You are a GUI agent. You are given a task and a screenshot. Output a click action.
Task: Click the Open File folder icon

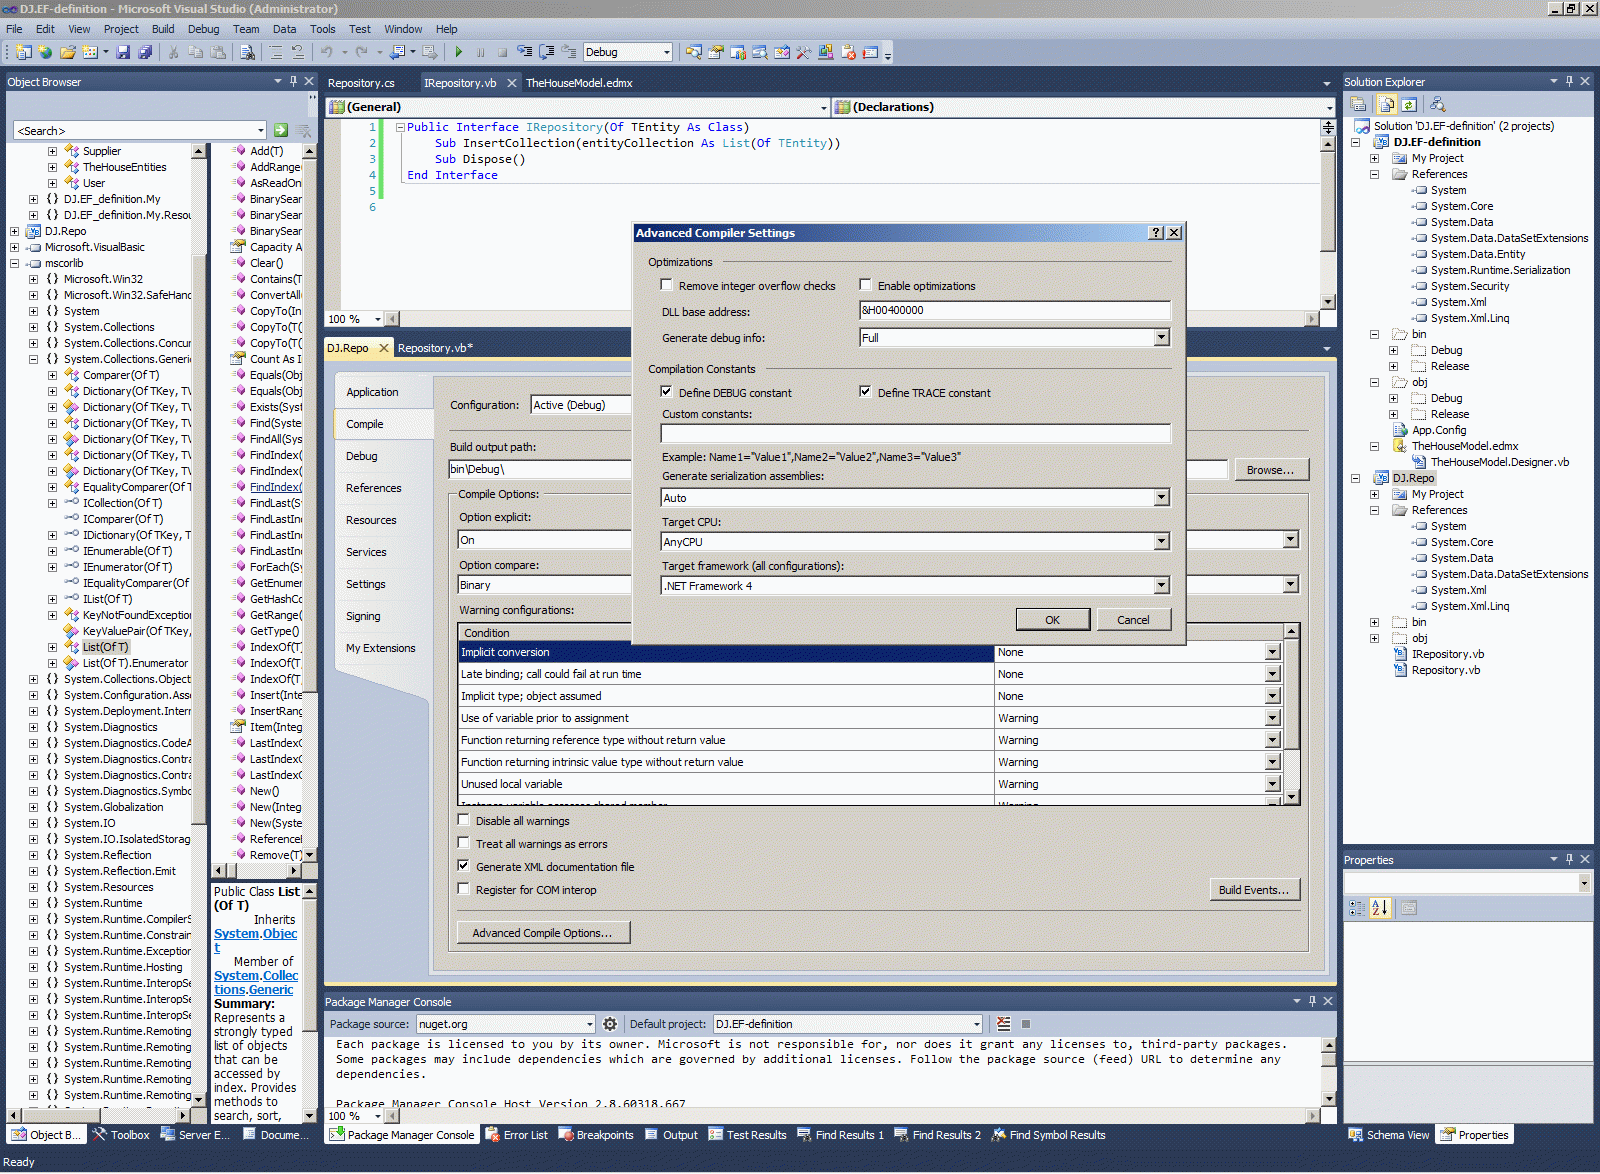click(67, 52)
